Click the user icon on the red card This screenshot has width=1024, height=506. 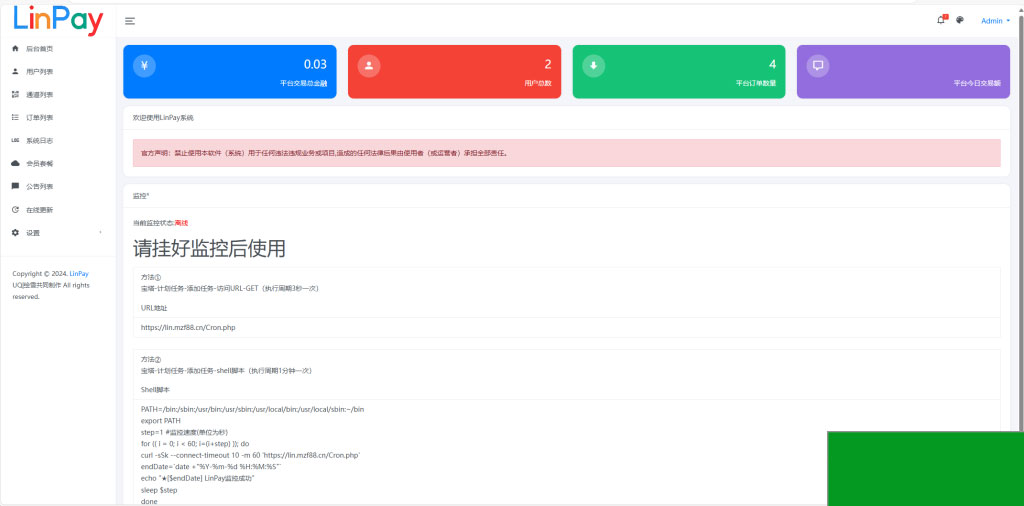click(369, 65)
